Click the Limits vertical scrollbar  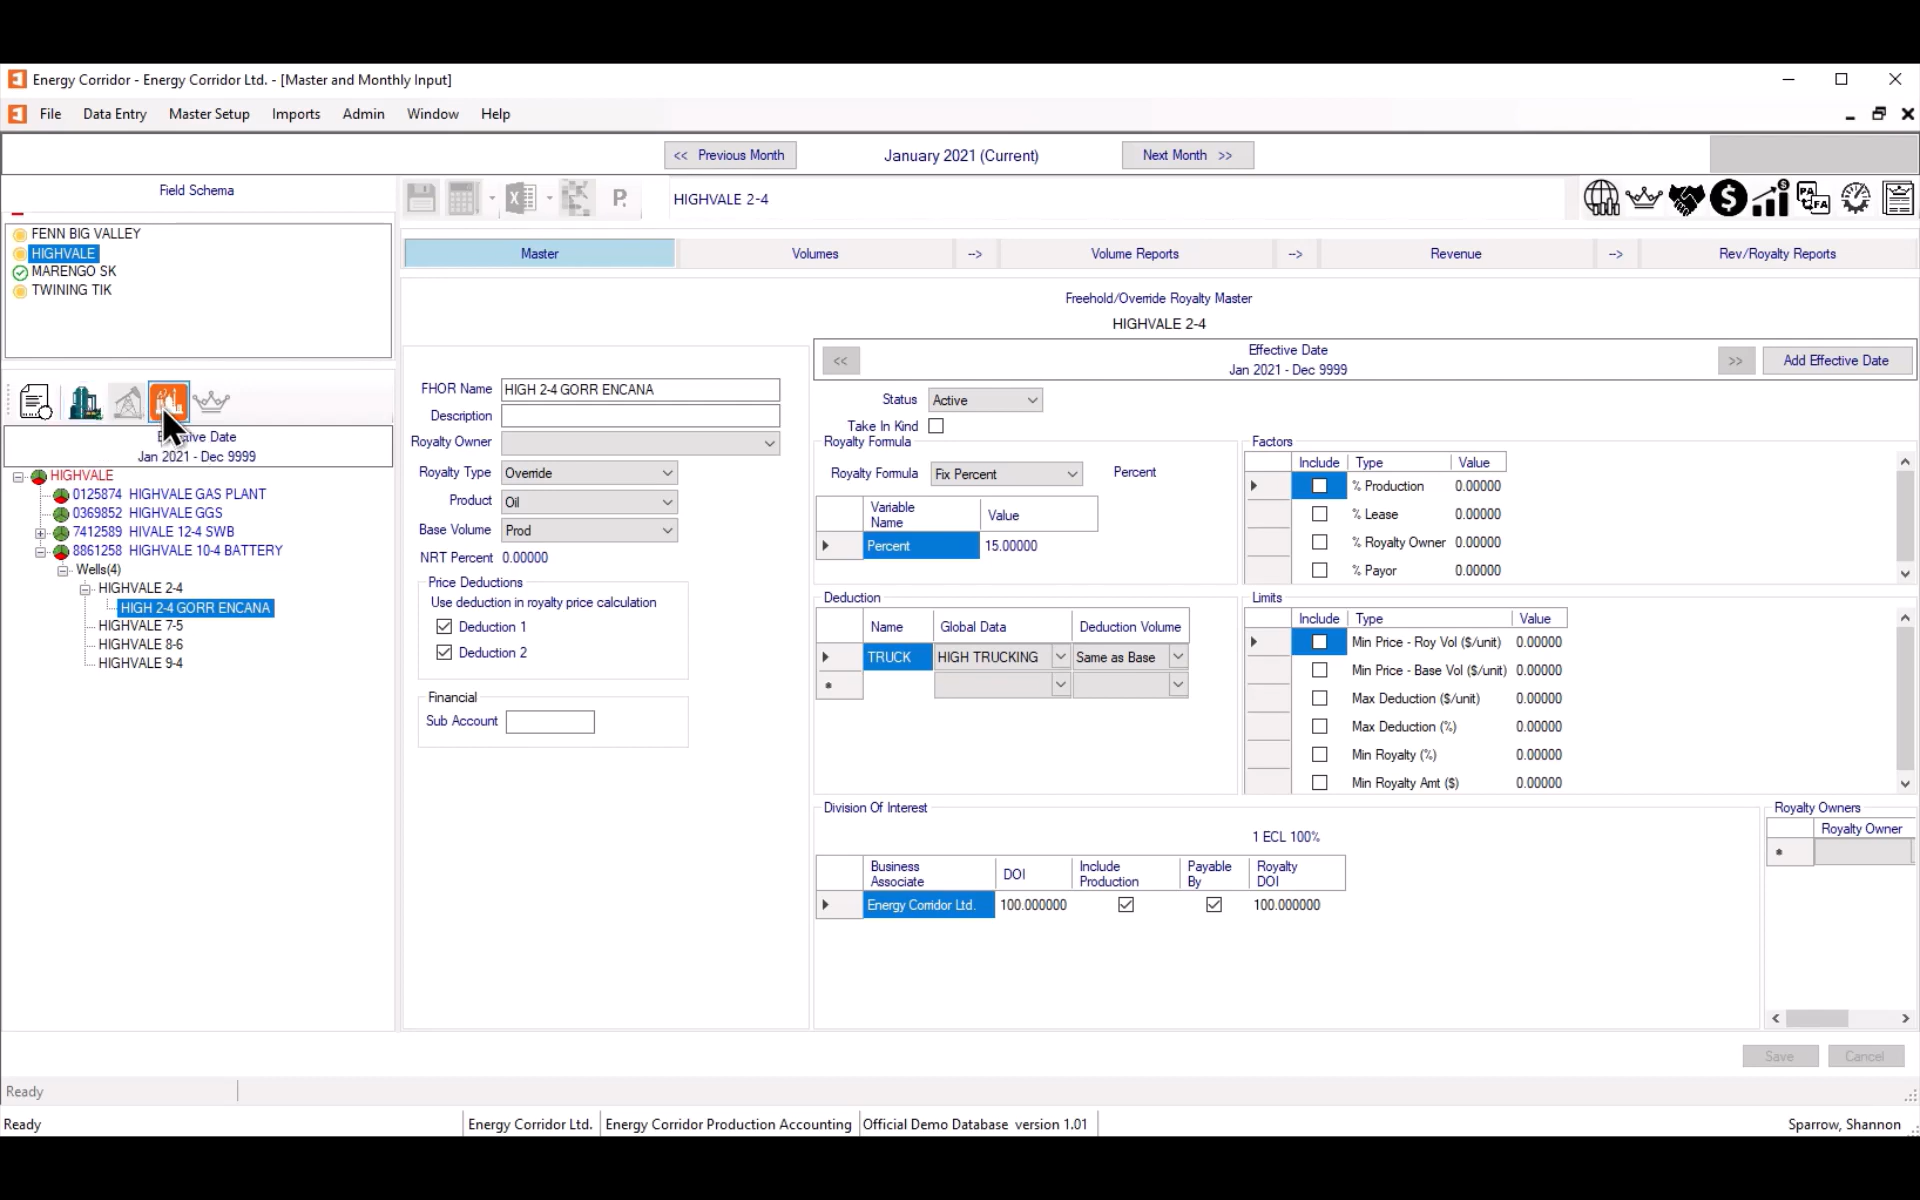click(x=1905, y=701)
